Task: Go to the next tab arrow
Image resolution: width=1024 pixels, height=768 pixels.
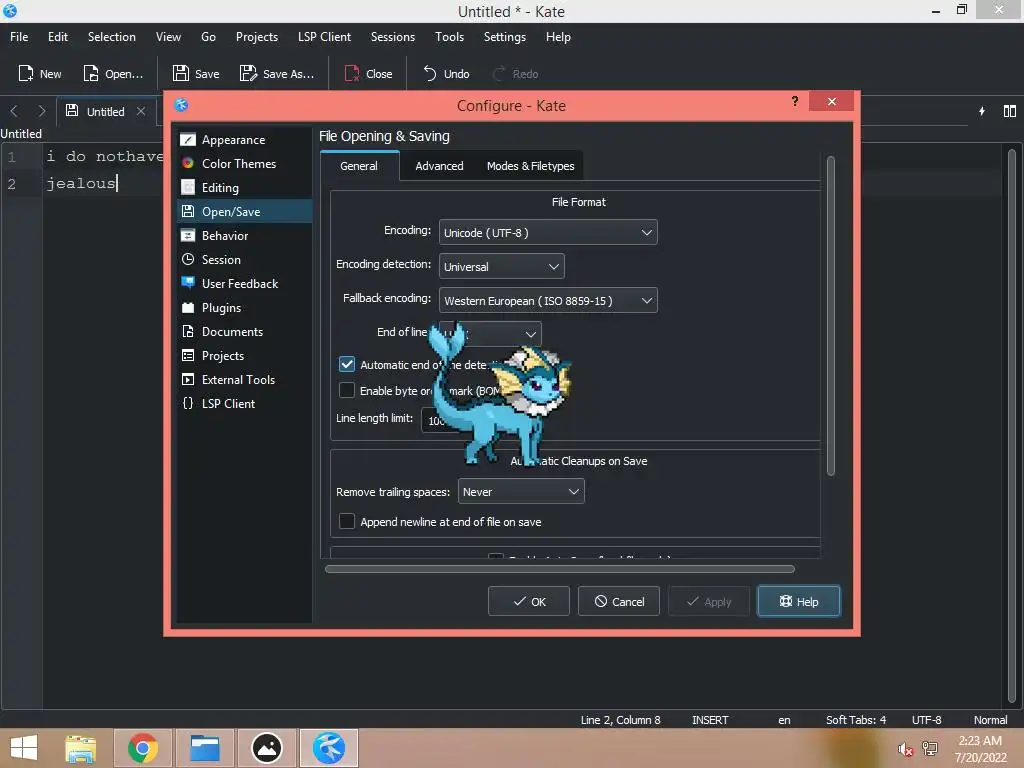Action: (x=42, y=111)
